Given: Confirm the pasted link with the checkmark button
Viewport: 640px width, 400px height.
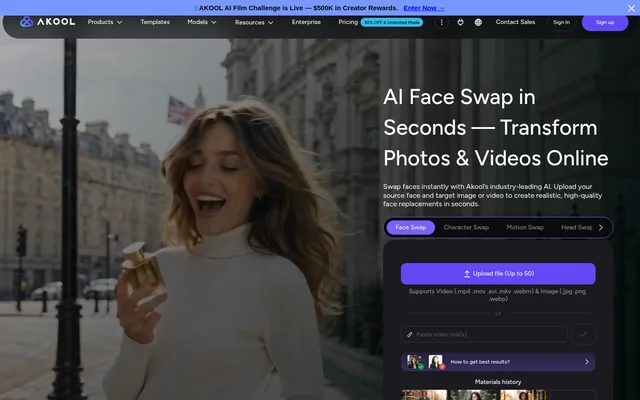Looking at the screenshot, I should tap(583, 334).
